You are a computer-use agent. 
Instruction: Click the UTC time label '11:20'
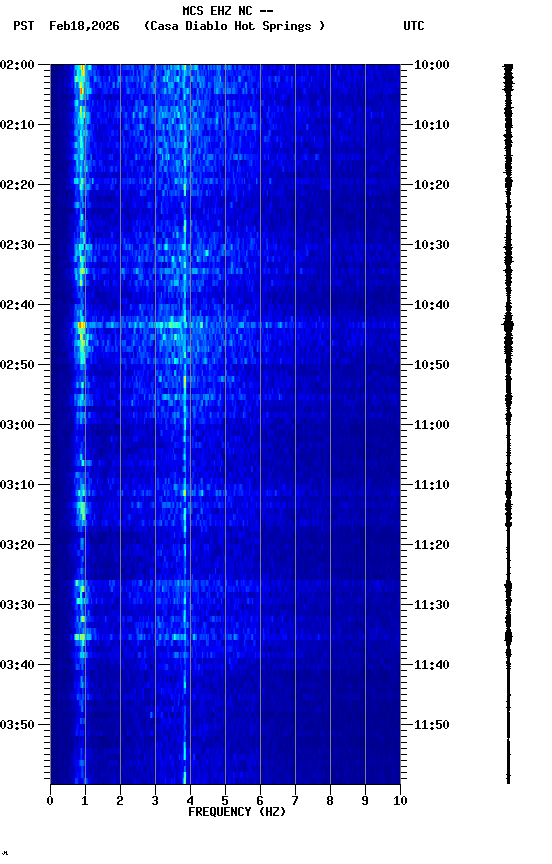click(x=432, y=545)
